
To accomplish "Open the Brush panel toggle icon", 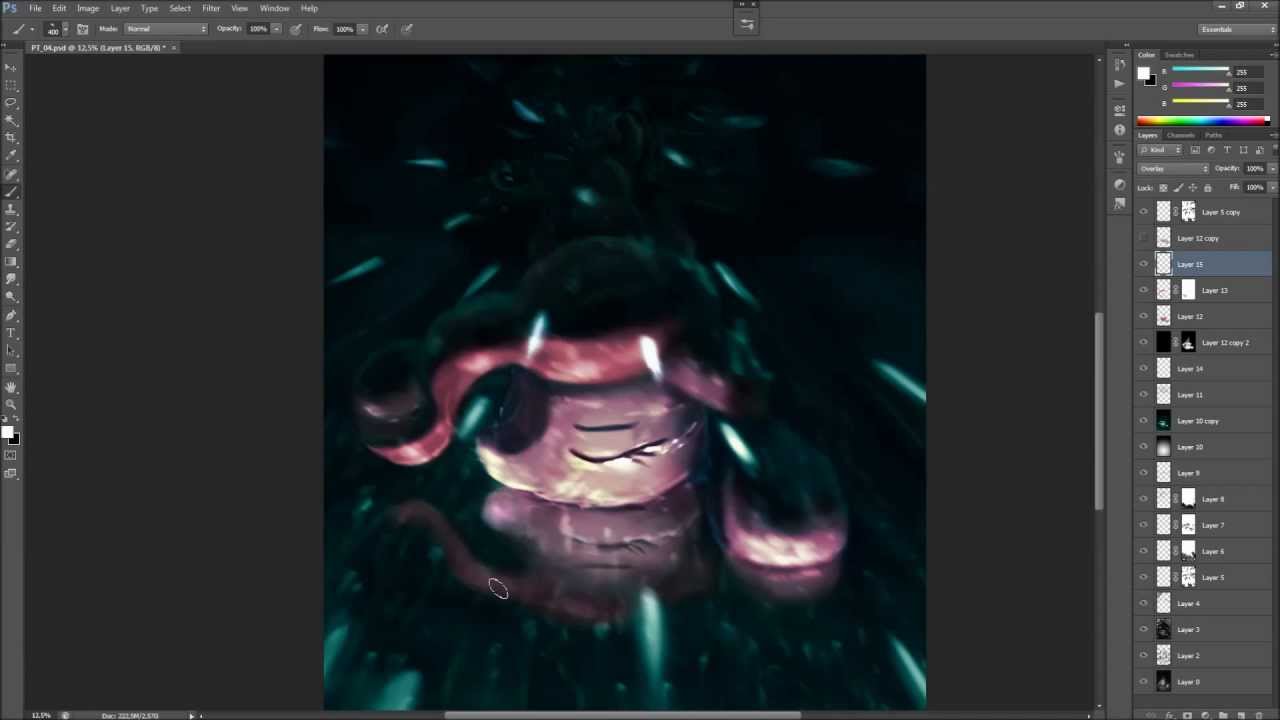I will pyautogui.click(x=82, y=29).
